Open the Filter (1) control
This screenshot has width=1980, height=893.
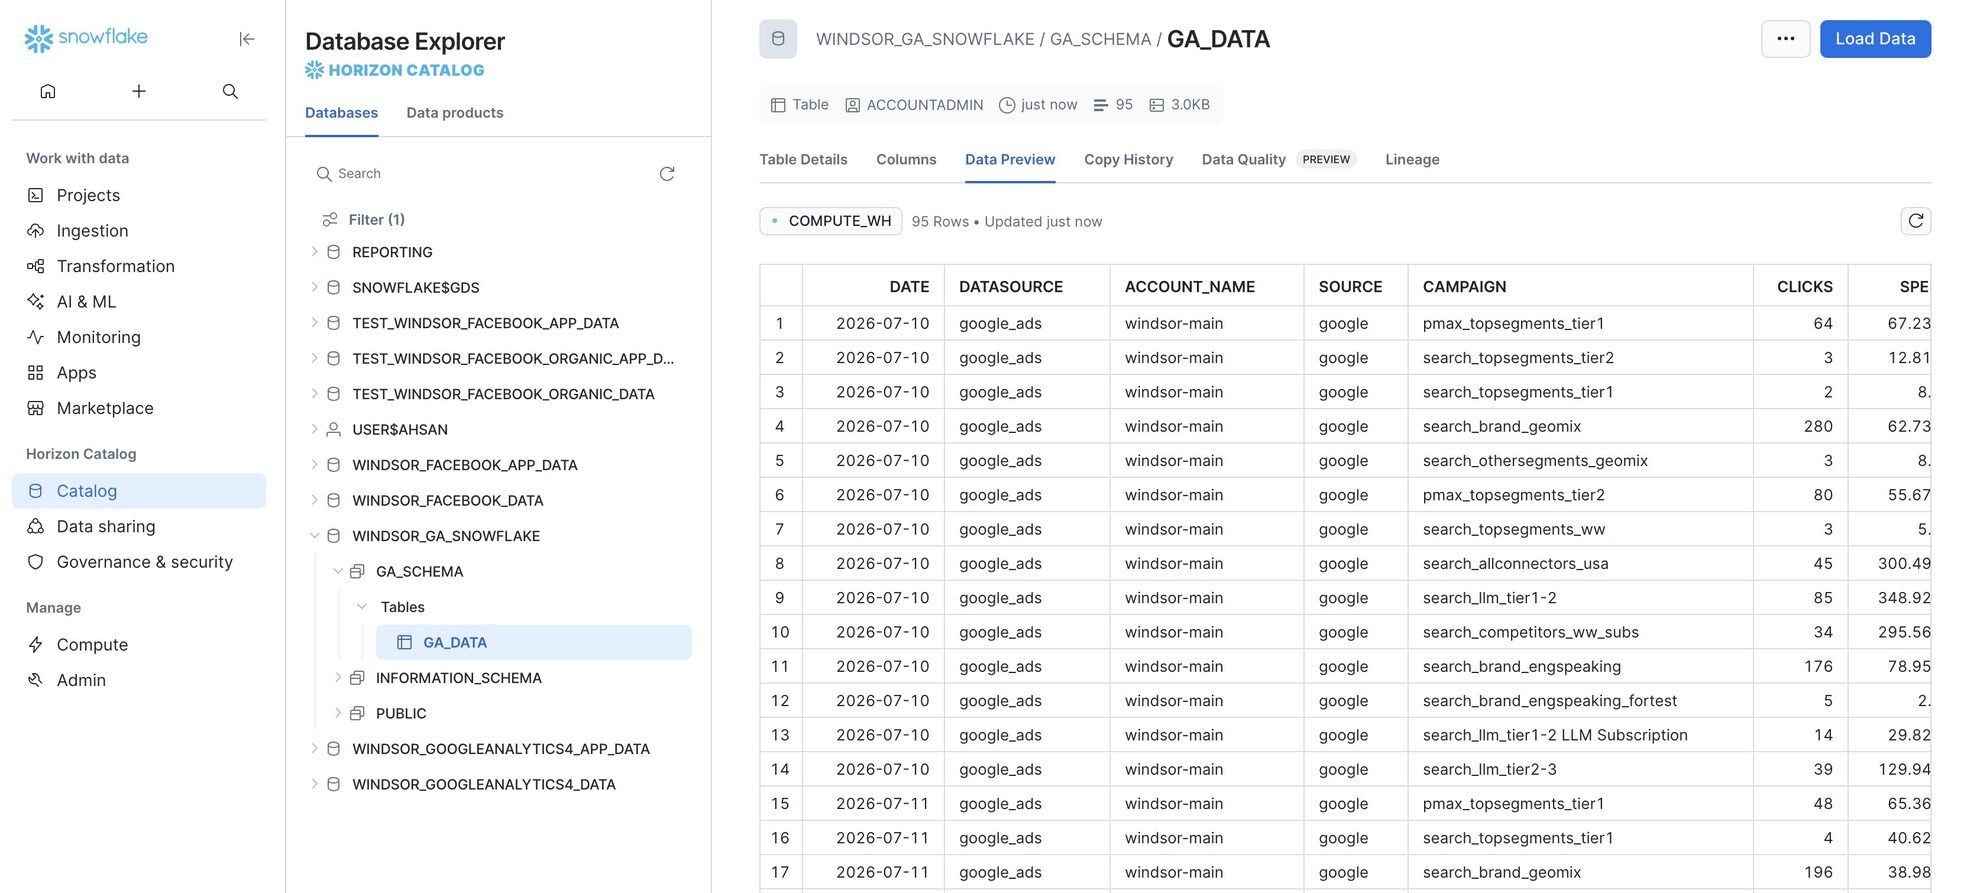coord(364,220)
